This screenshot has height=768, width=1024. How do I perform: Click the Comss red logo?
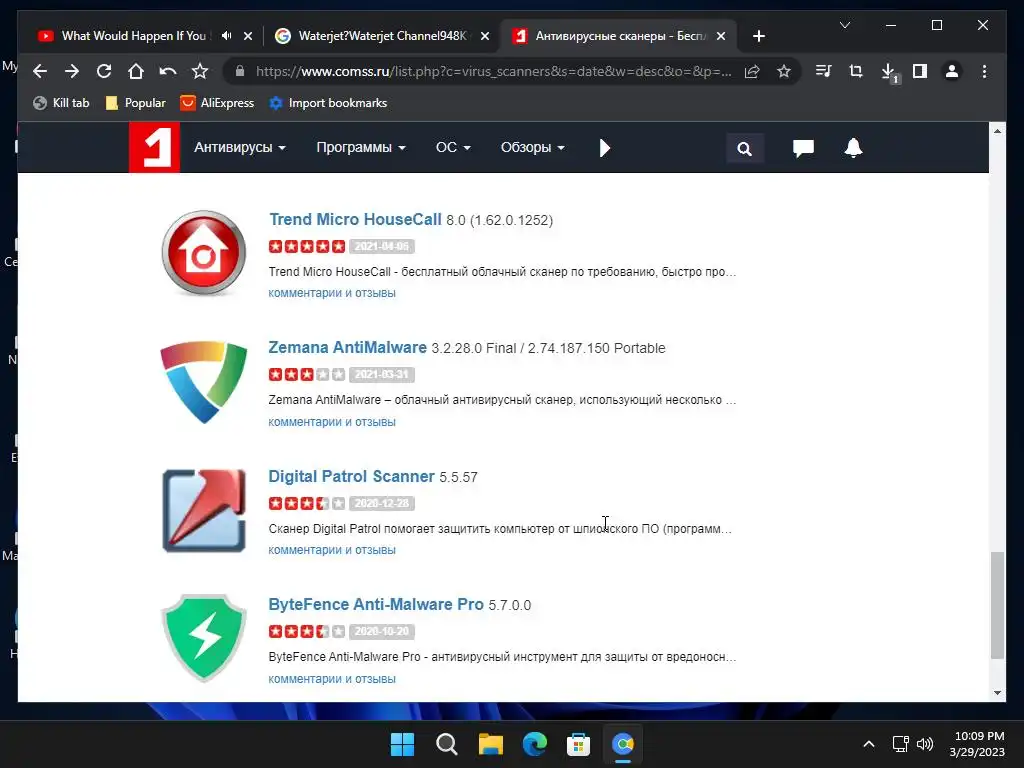(x=154, y=148)
